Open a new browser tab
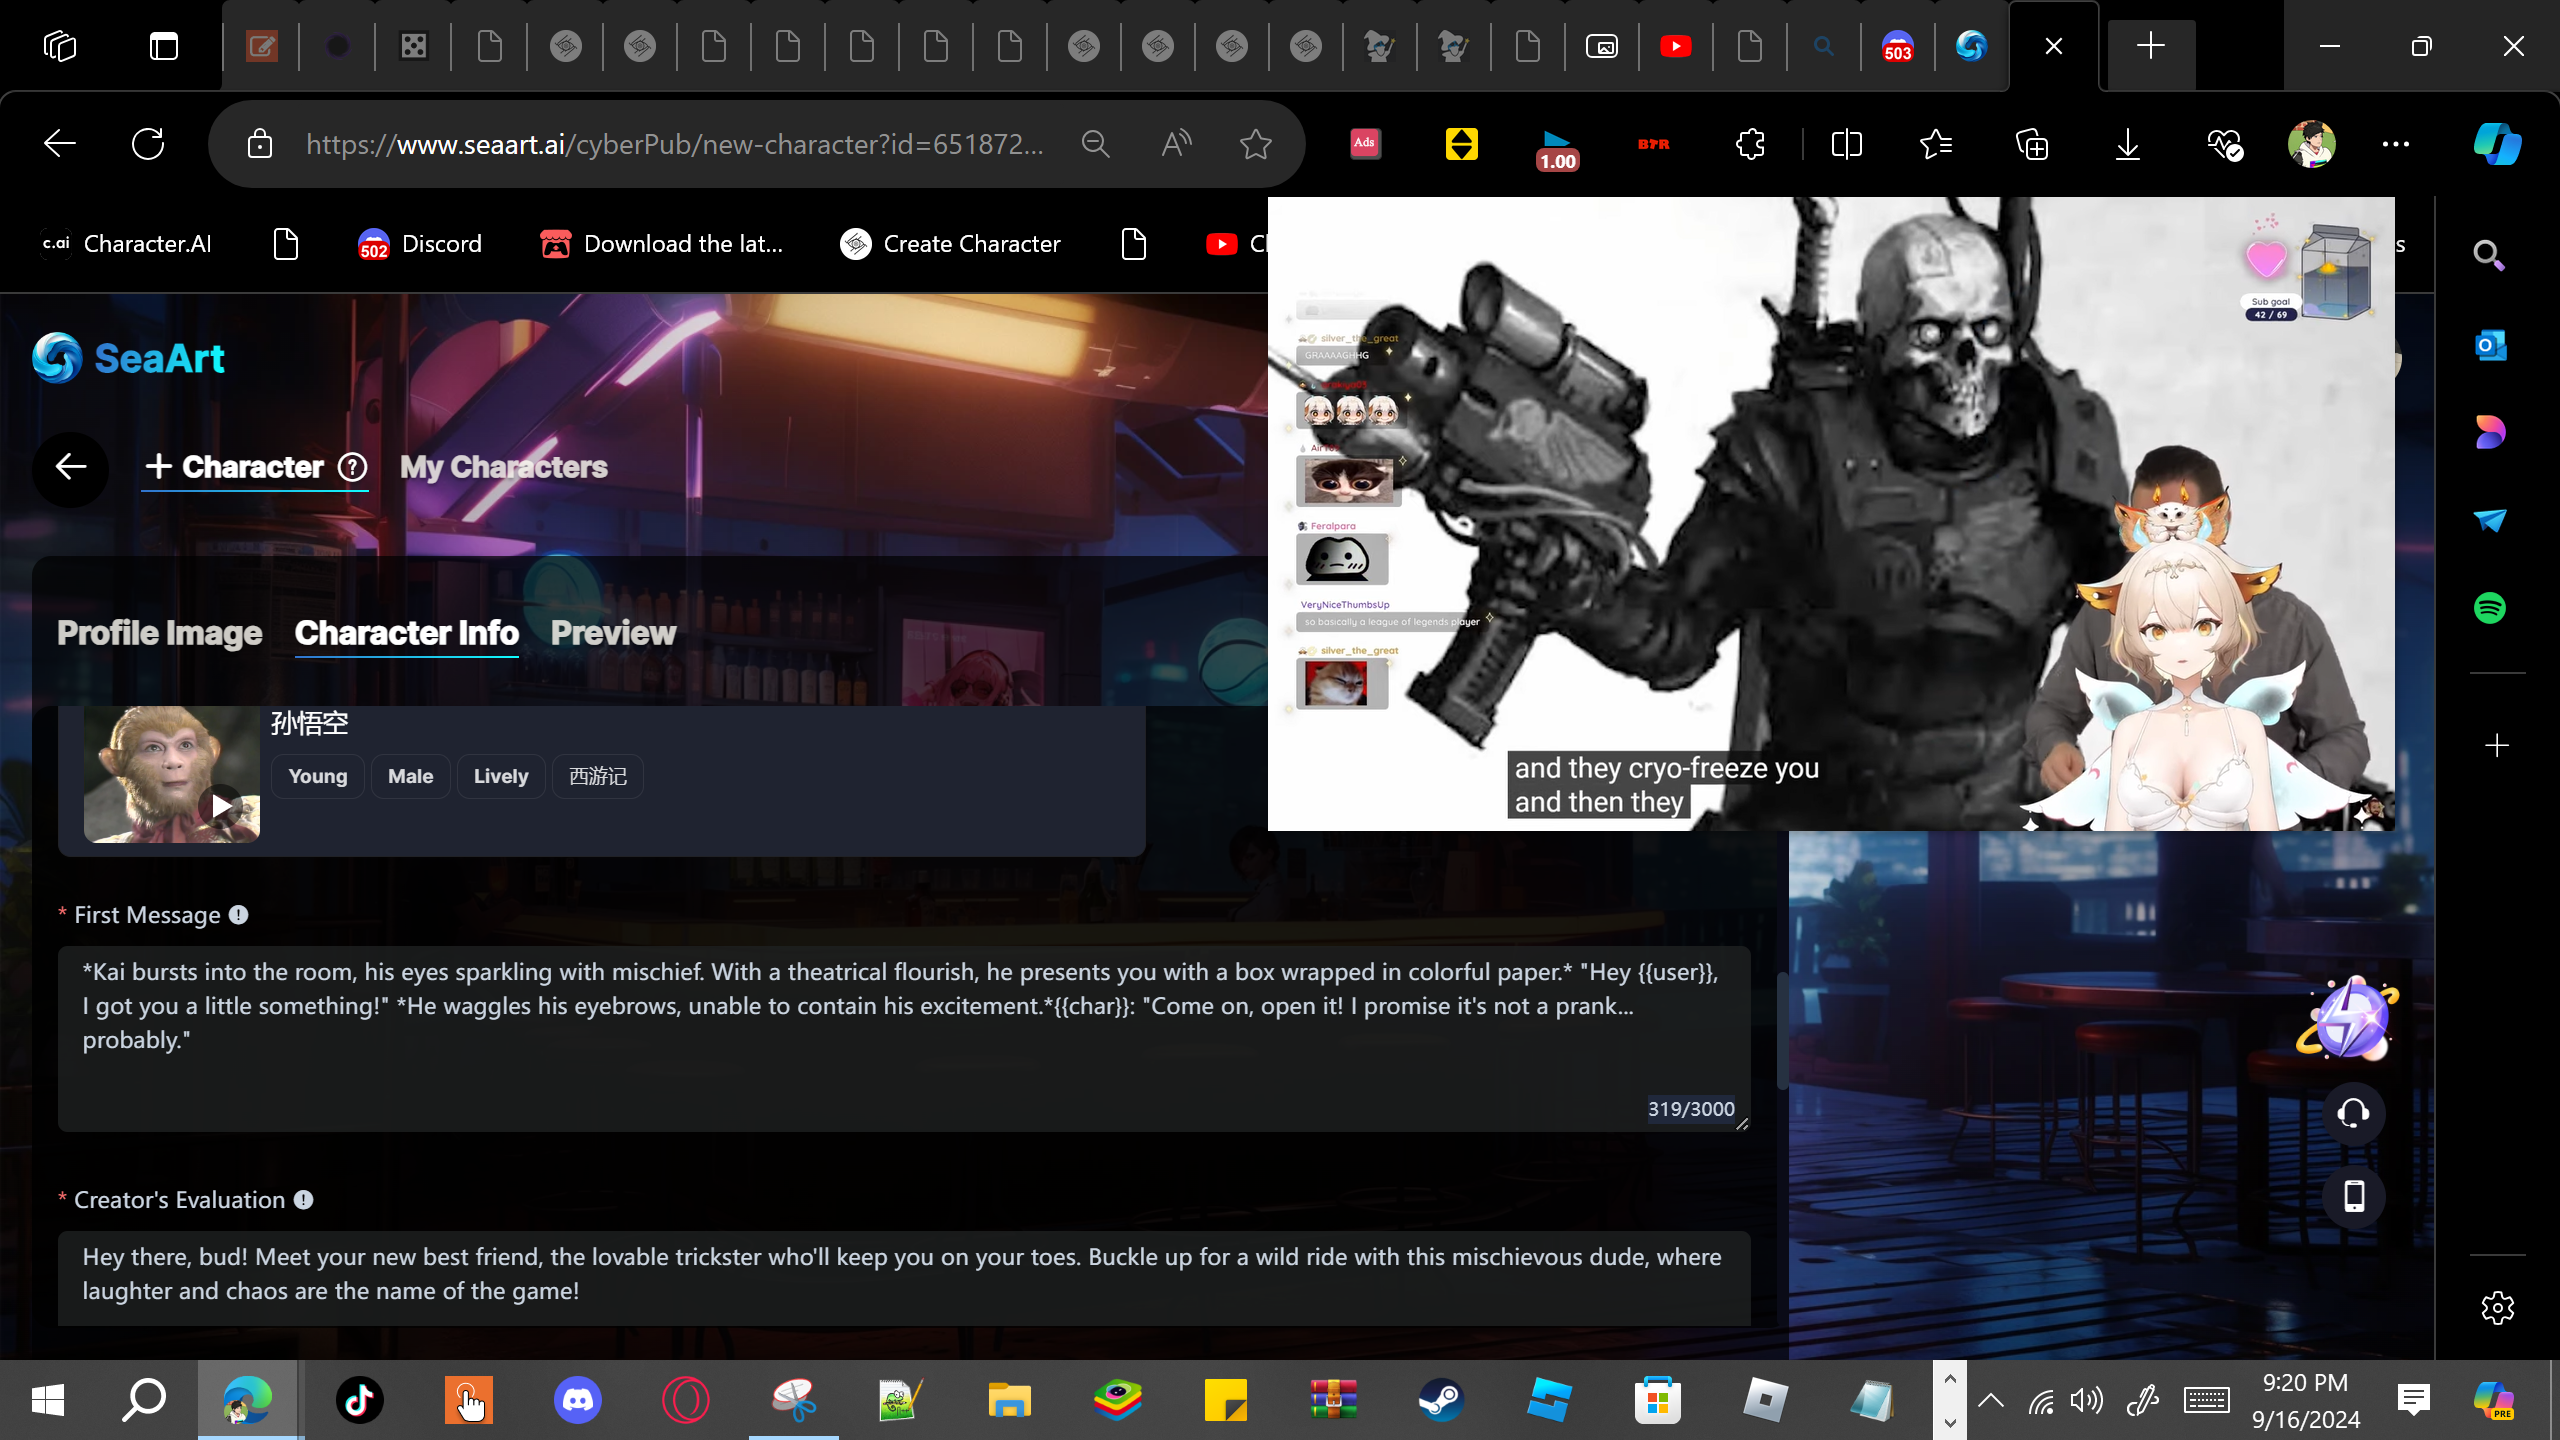2560x1440 pixels. click(x=2150, y=46)
